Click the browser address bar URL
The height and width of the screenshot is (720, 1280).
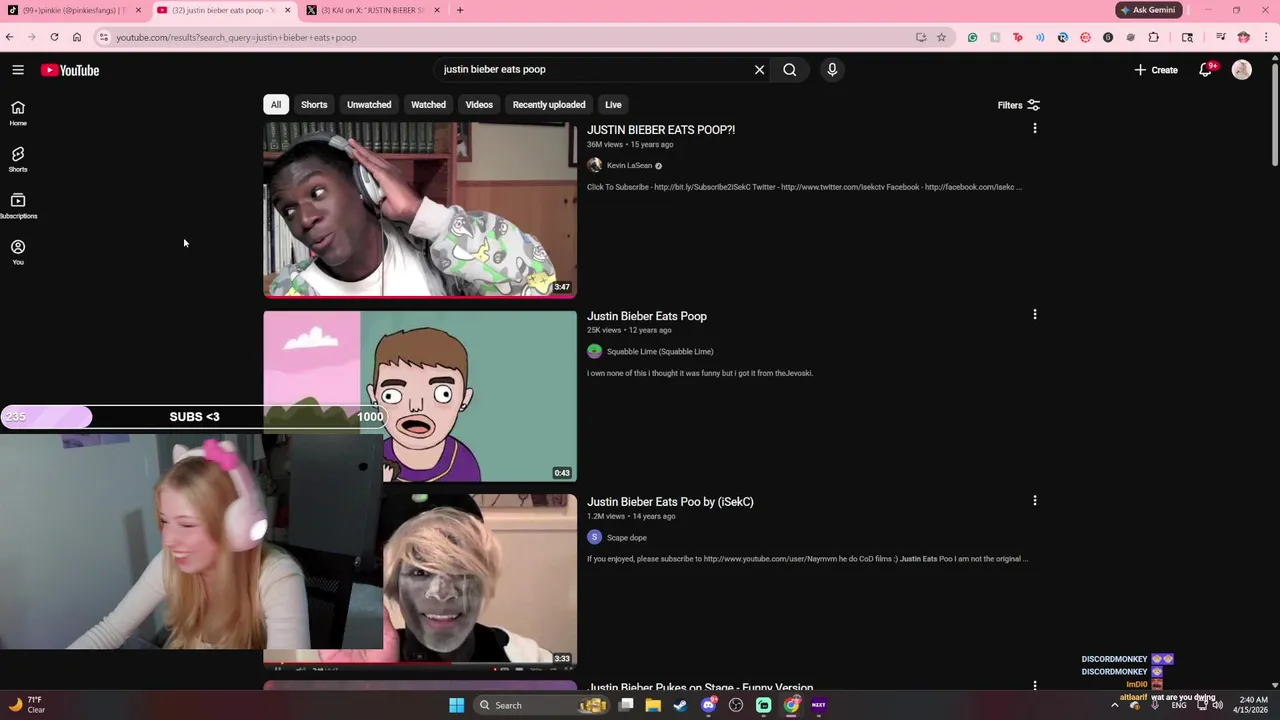pyautogui.click(x=236, y=38)
